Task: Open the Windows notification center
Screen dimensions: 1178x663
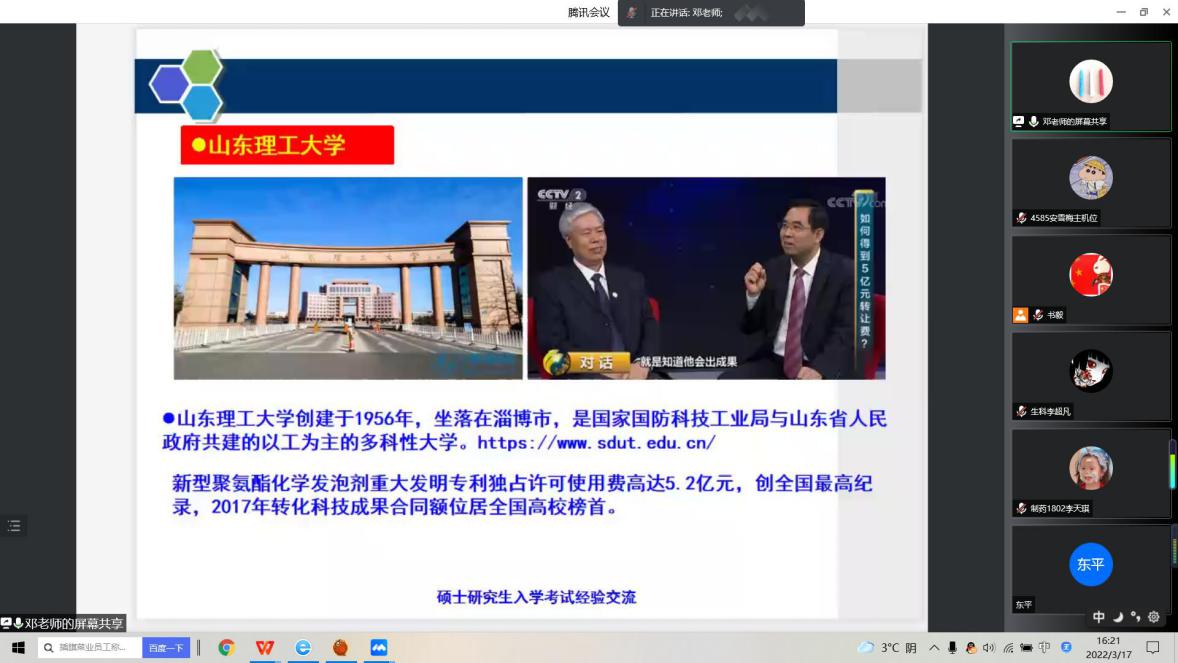Action: tap(1152, 648)
